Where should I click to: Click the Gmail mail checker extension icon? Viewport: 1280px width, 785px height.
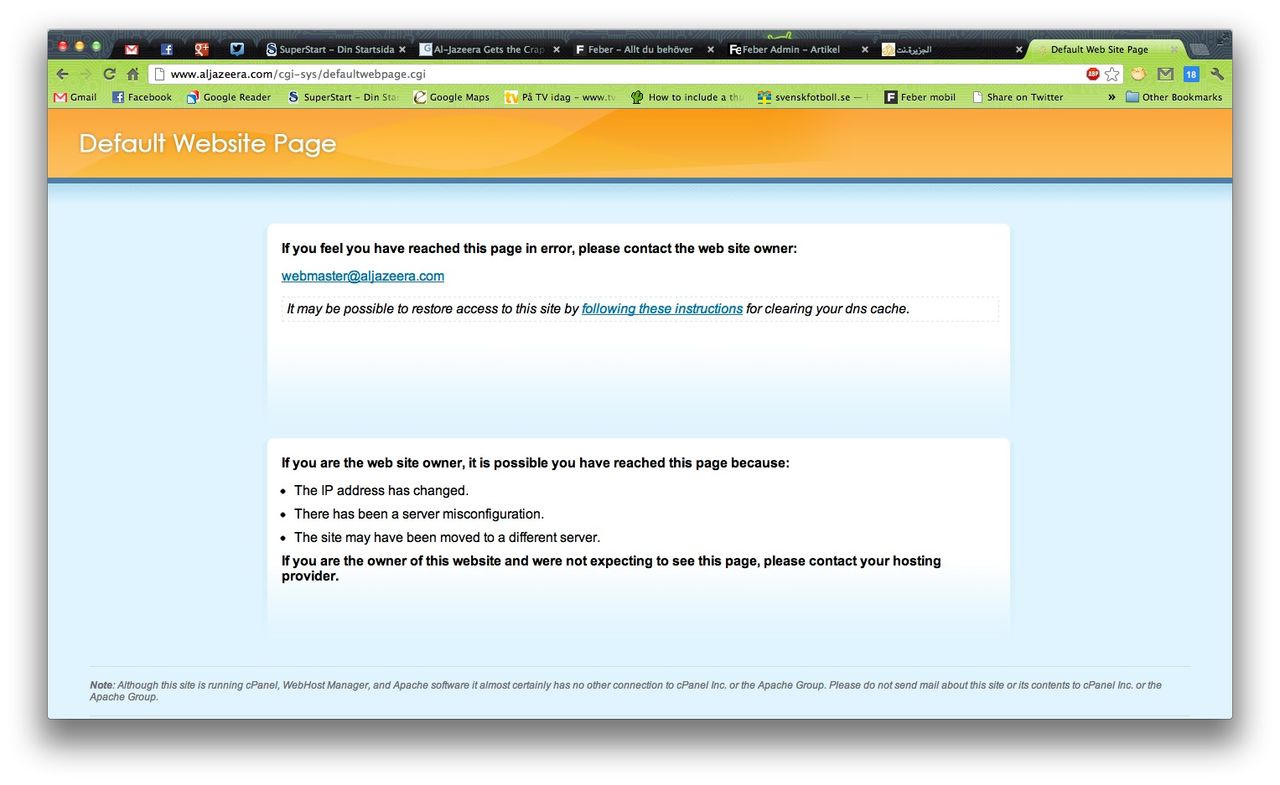pos(1165,74)
